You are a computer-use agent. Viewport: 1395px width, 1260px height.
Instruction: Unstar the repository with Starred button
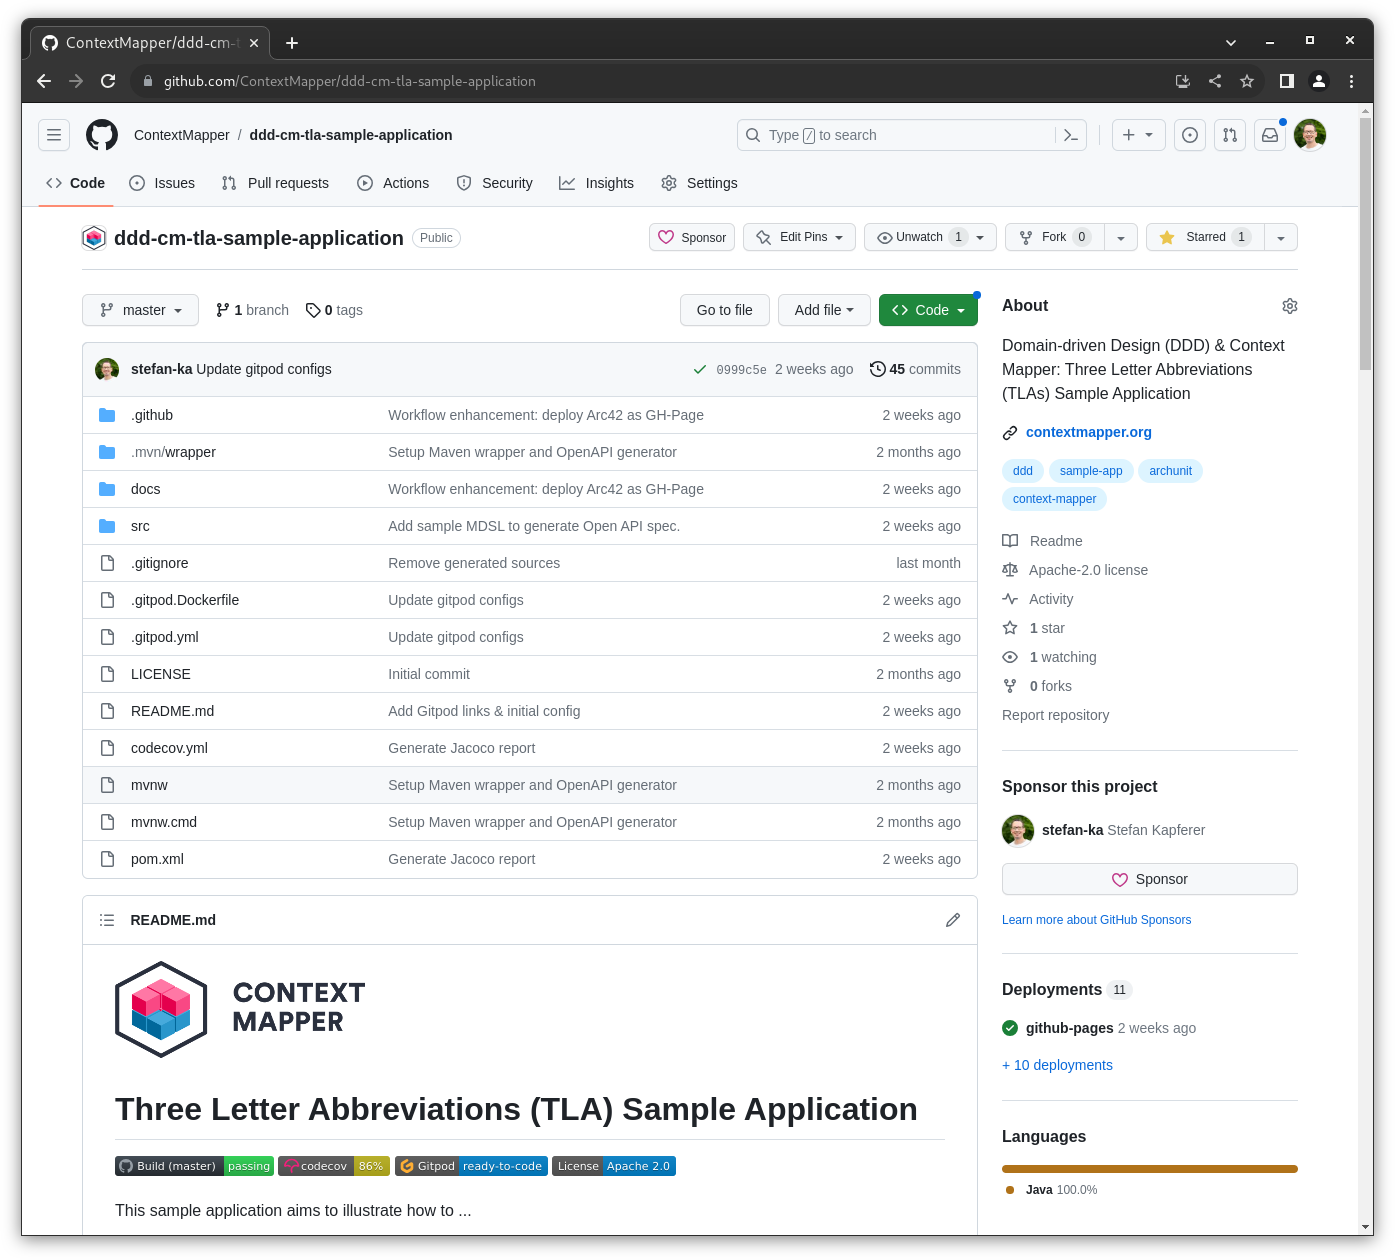point(1205,237)
